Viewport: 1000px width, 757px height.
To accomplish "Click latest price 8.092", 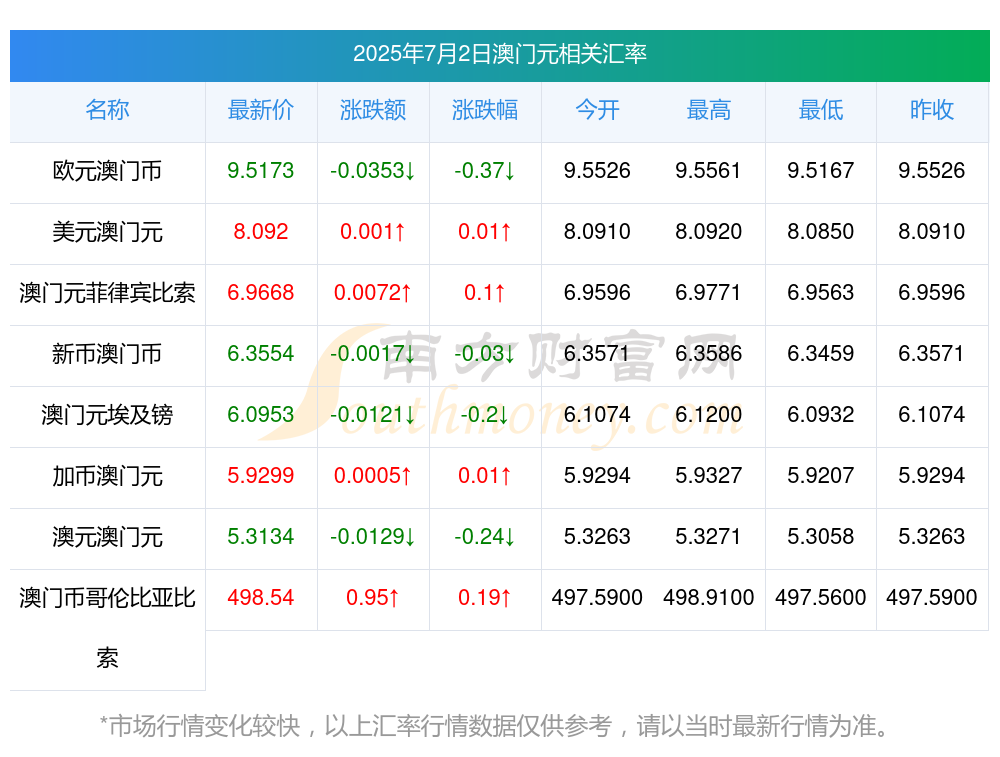I will [261, 232].
